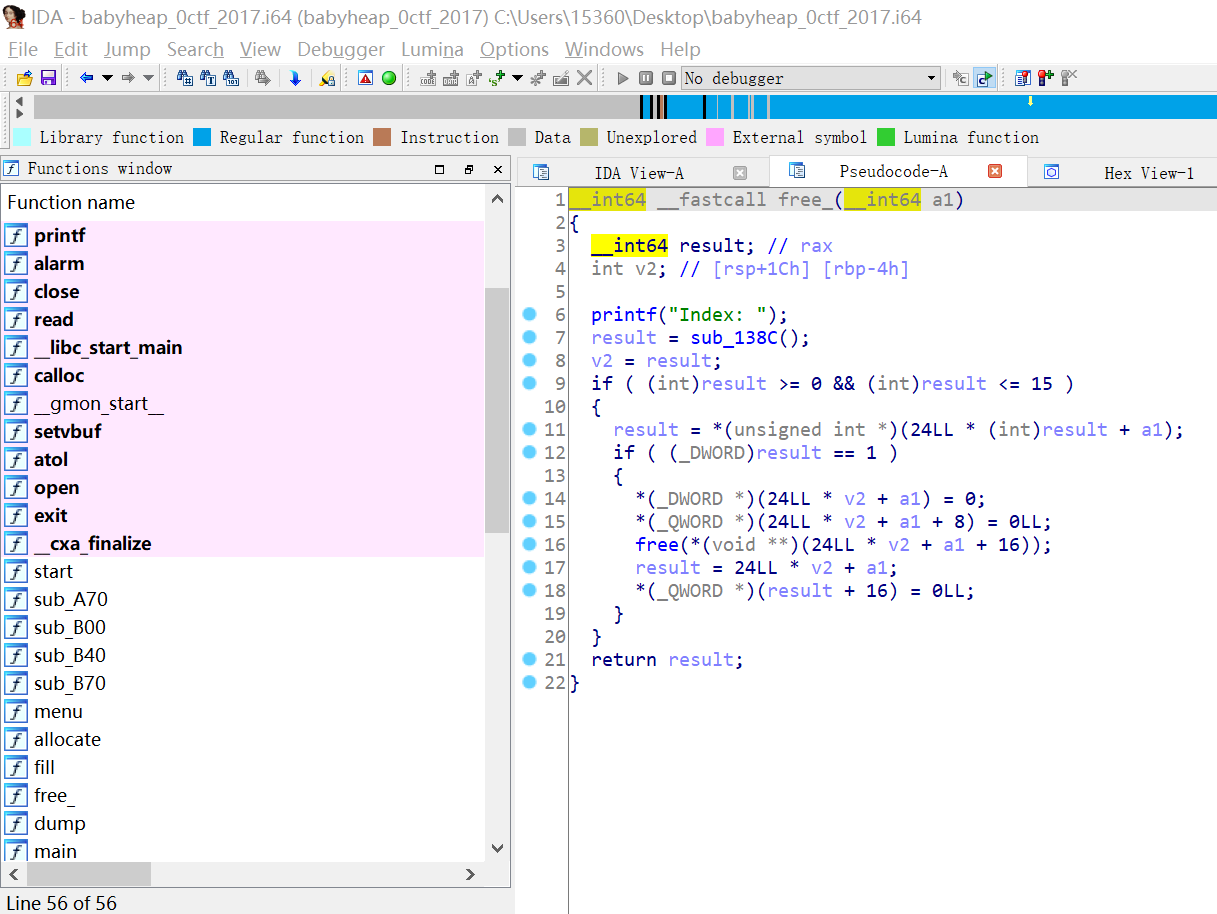Click the Save database floppy icon
The height and width of the screenshot is (914, 1217).
click(48, 78)
